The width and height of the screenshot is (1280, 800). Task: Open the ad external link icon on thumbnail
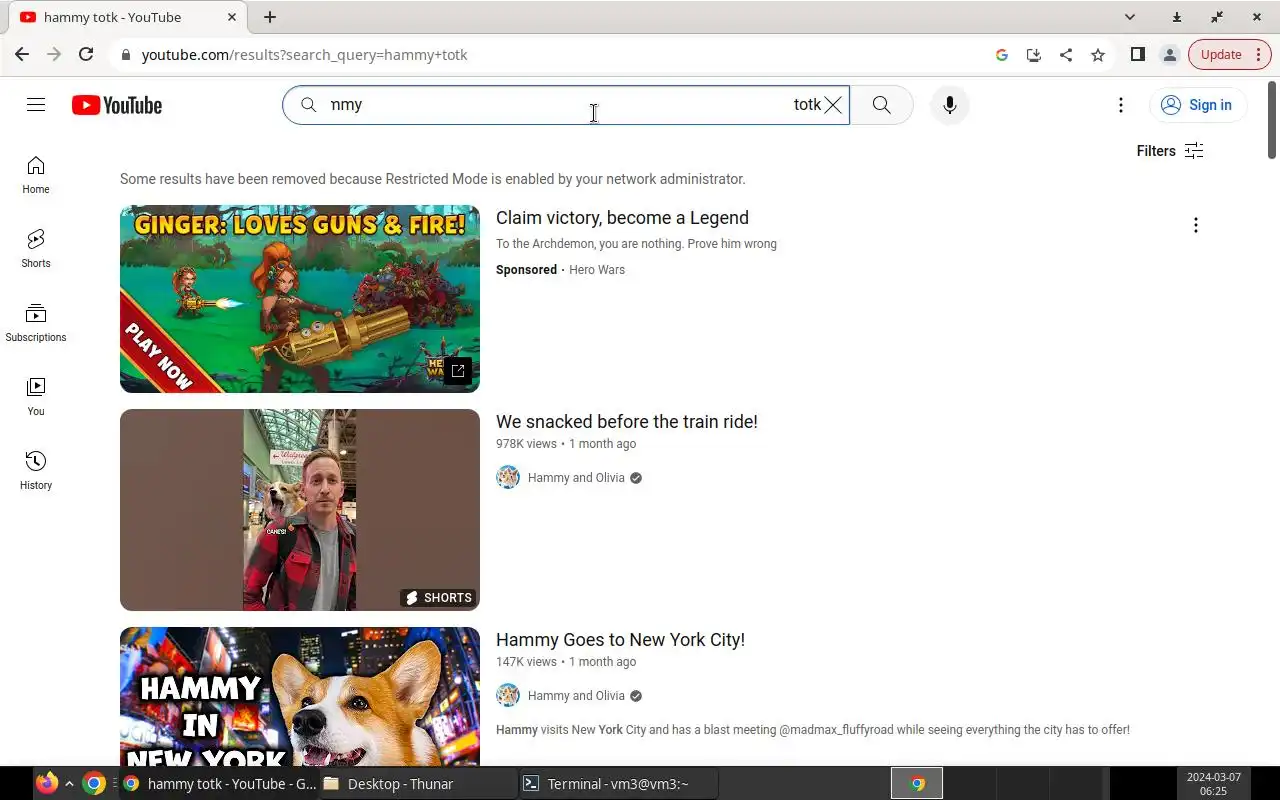(x=458, y=371)
